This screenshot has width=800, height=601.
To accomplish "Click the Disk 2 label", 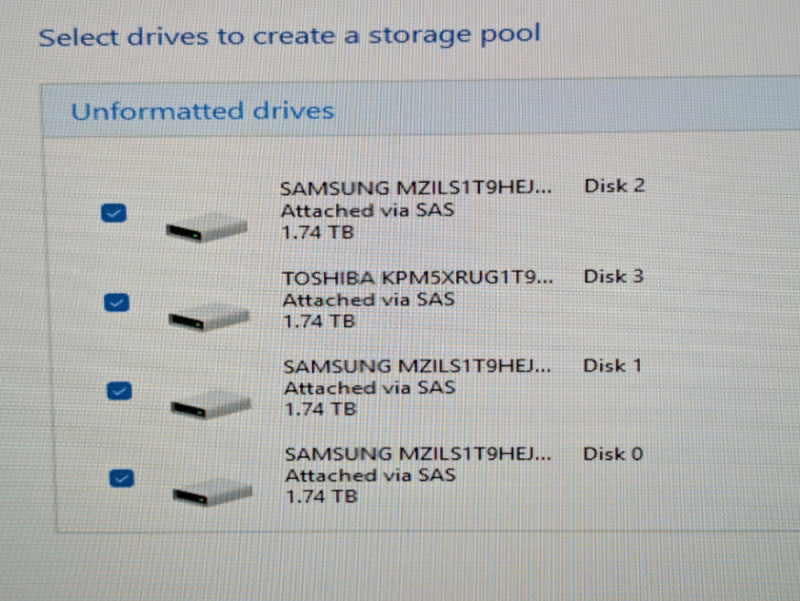I will (614, 186).
